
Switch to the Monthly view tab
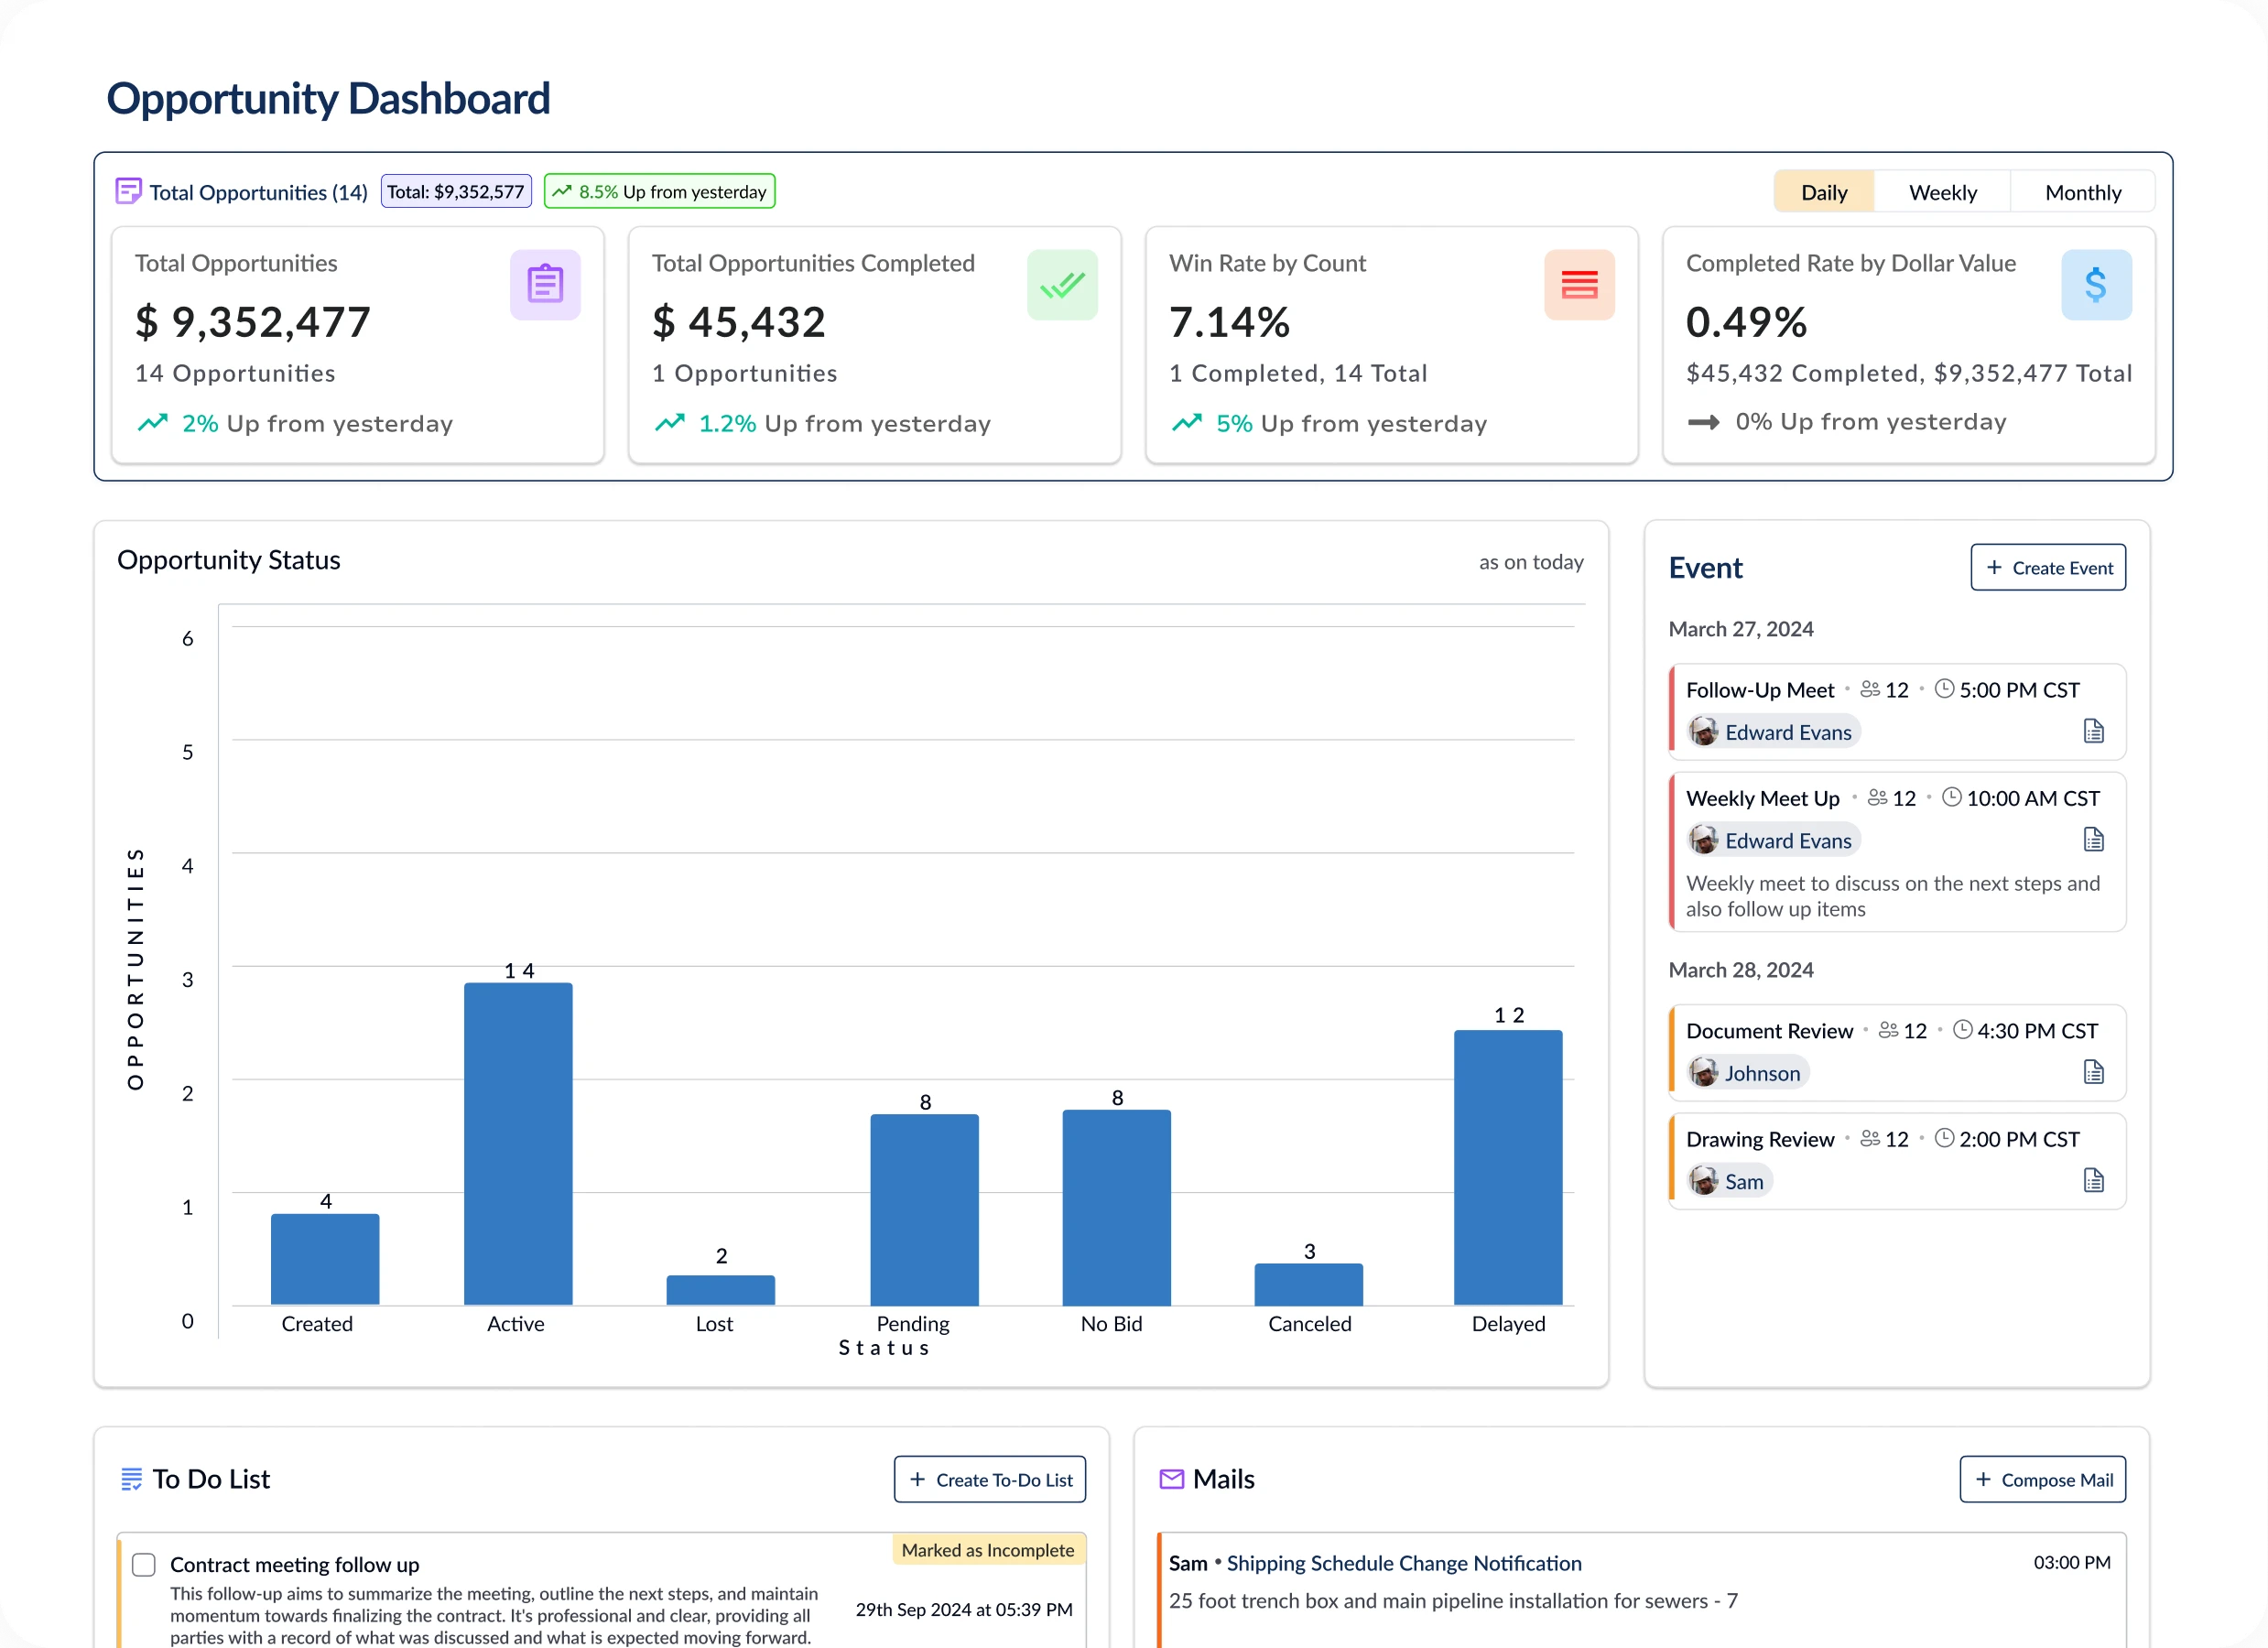coord(2082,192)
